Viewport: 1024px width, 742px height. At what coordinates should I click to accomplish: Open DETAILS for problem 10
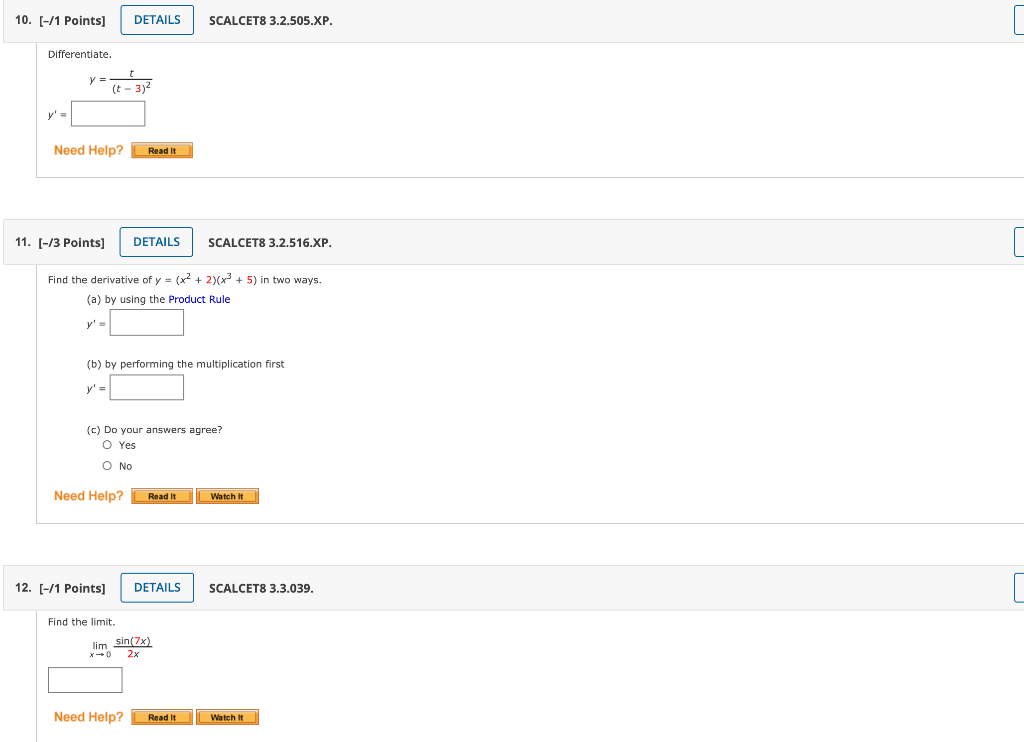click(156, 18)
